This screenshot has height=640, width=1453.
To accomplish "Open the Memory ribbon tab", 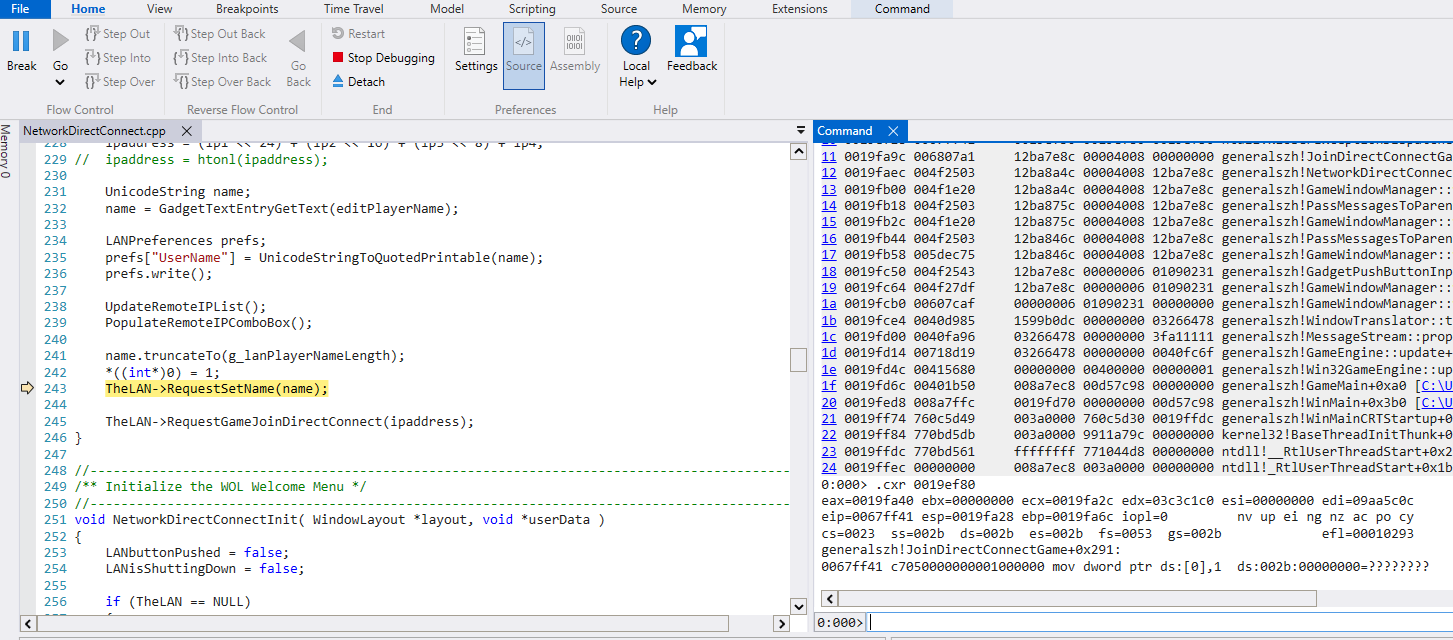I will click(704, 9).
